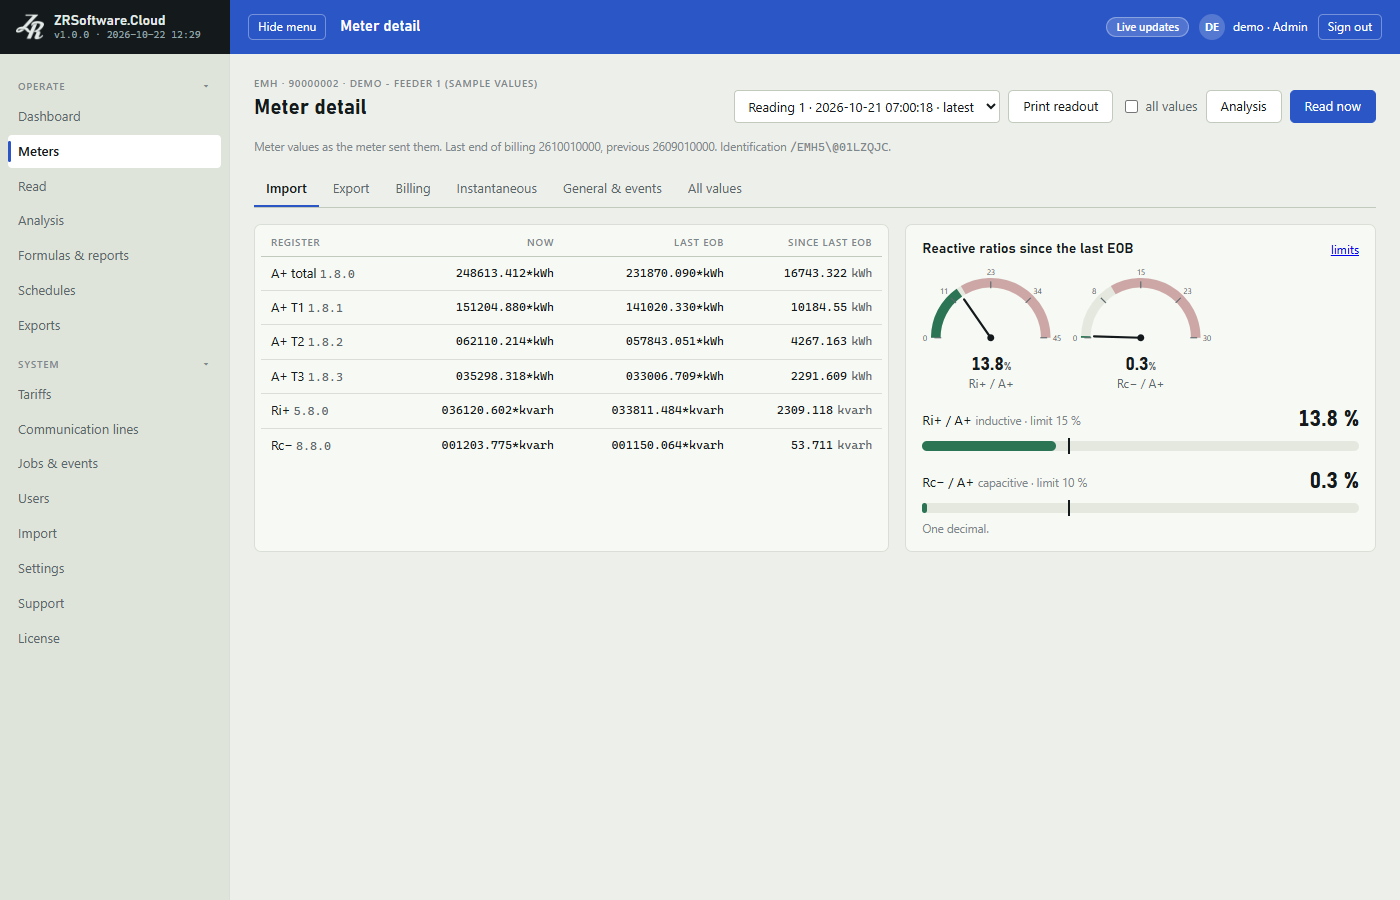Open the Instantaneous tab
The image size is (1400, 900).
[x=497, y=189]
